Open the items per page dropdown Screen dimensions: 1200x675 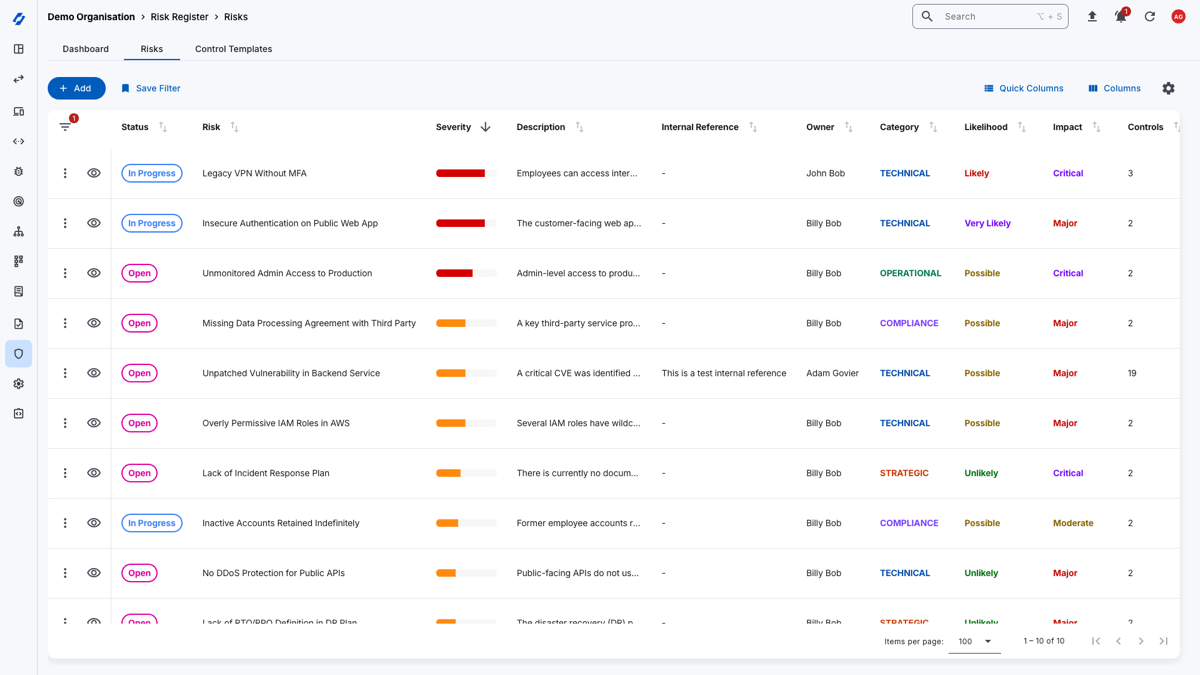(975, 641)
